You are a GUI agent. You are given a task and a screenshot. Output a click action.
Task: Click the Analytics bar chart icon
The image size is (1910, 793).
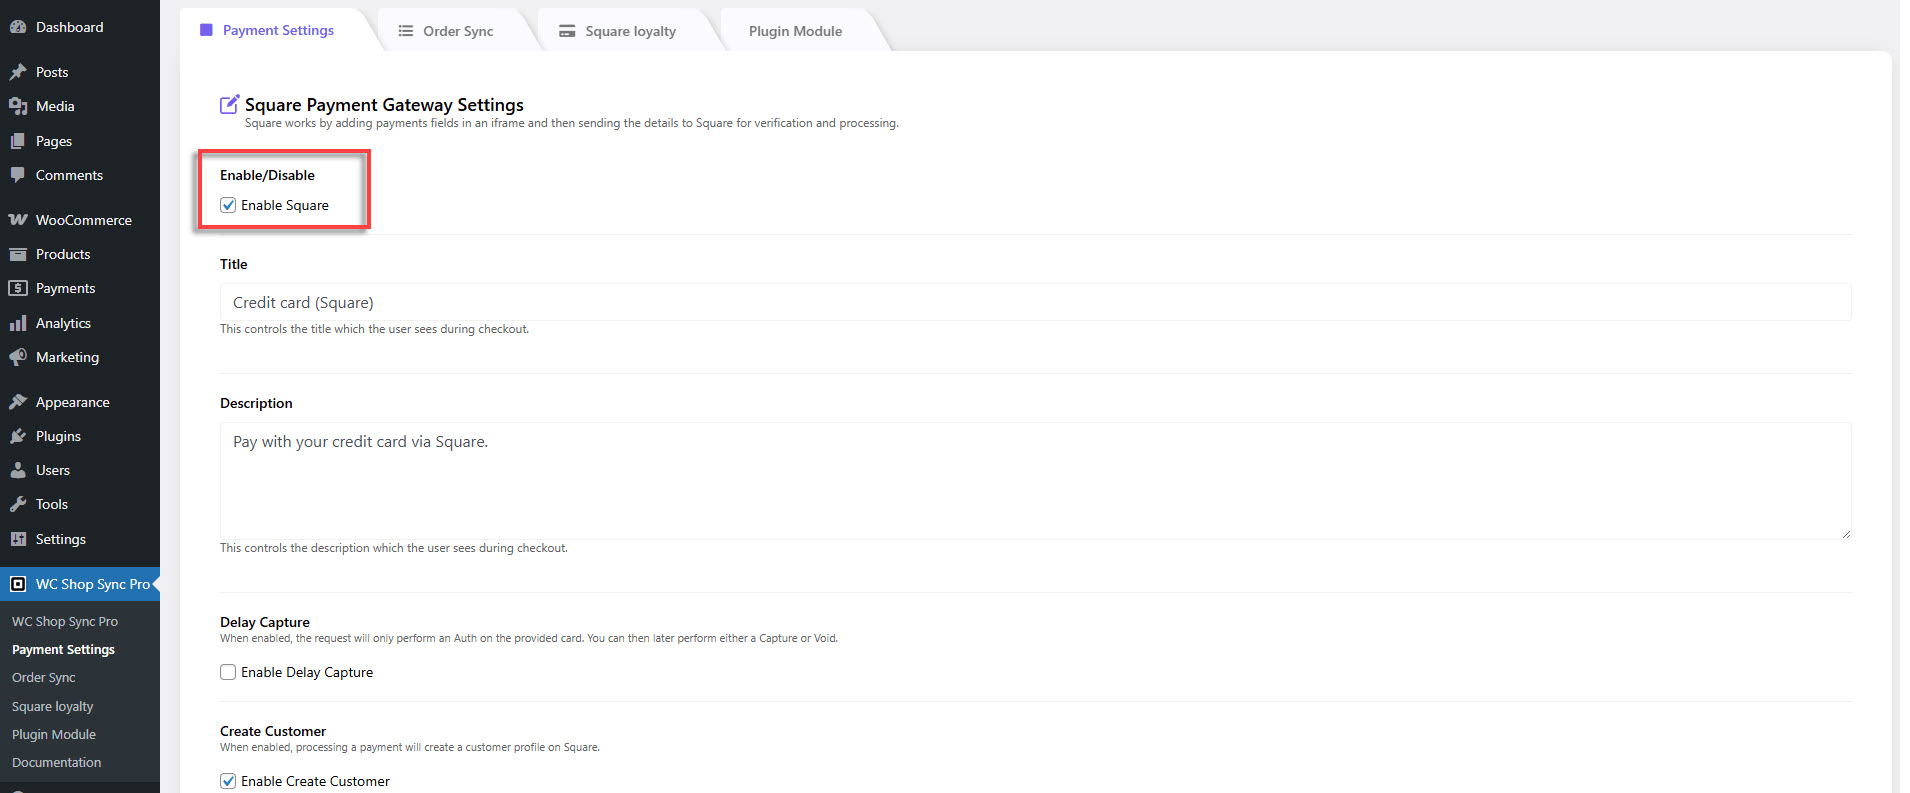click(x=17, y=323)
